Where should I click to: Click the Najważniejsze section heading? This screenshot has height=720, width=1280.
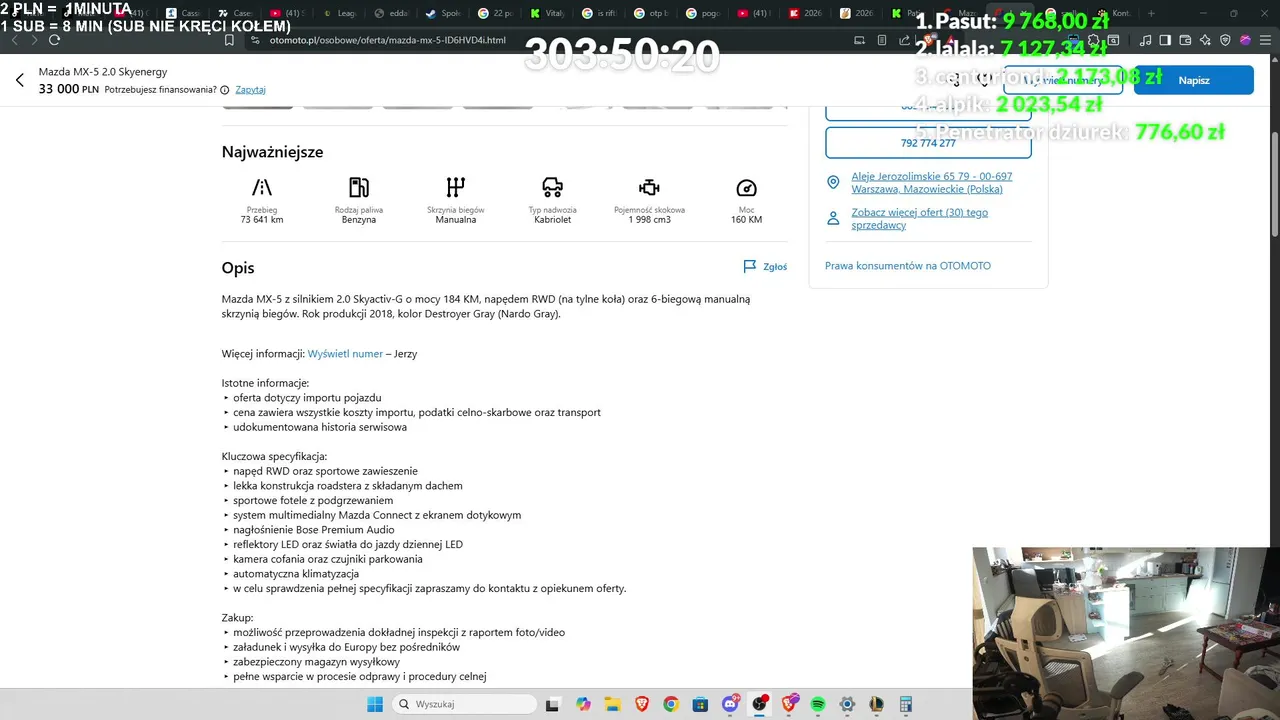pos(272,152)
